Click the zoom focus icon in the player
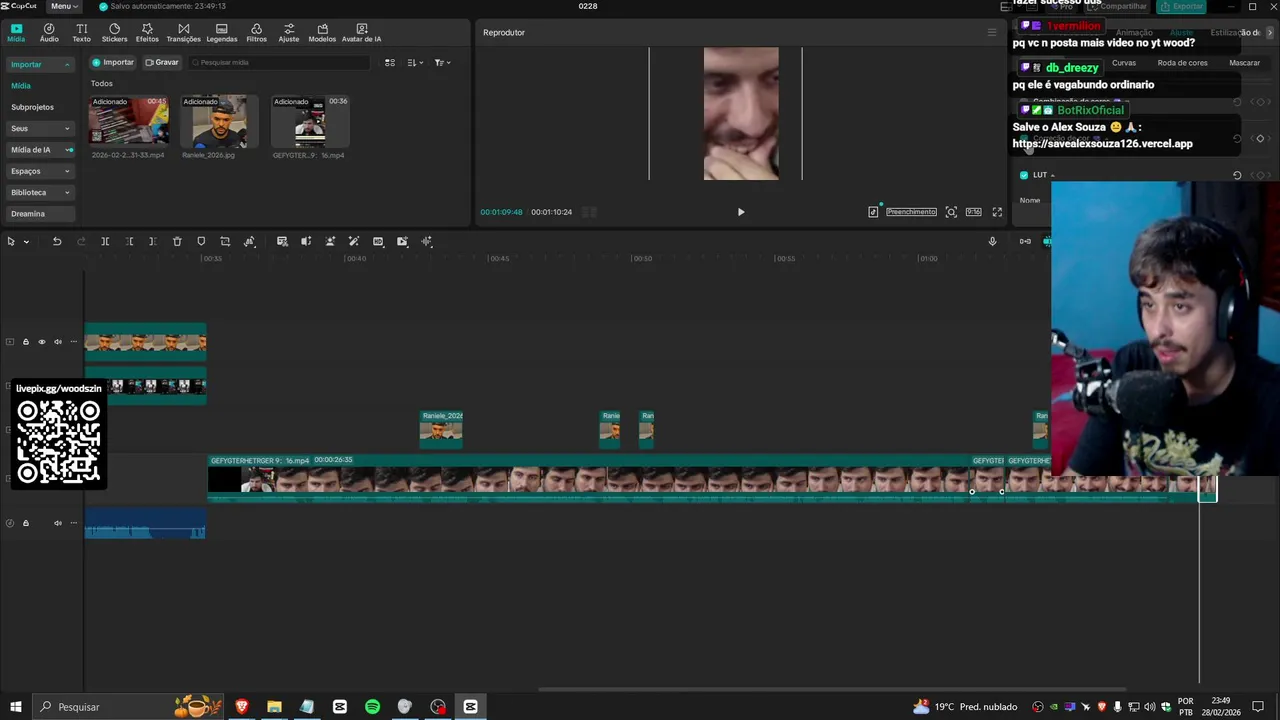The height and width of the screenshot is (720, 1280). pyautogui.click(x=951, y=212)
